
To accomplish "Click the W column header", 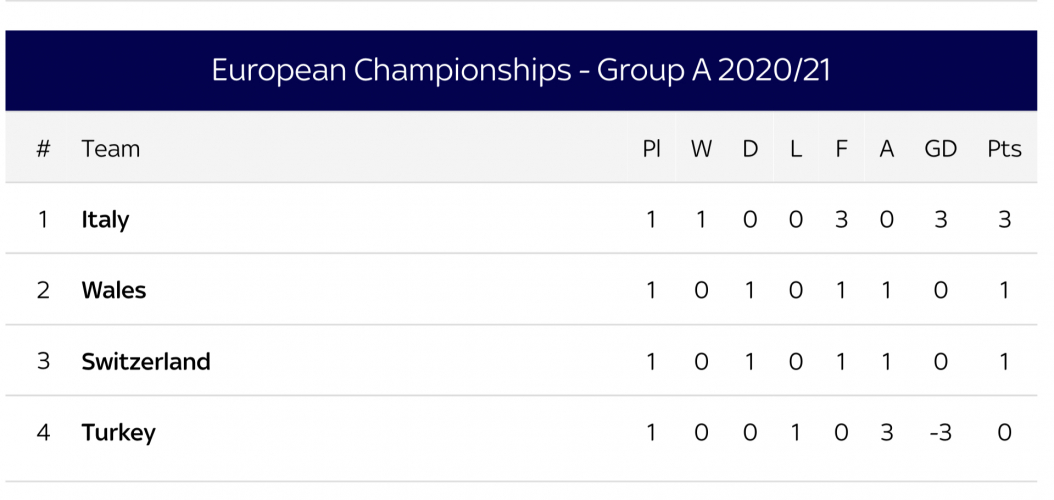I will point(701,149).
